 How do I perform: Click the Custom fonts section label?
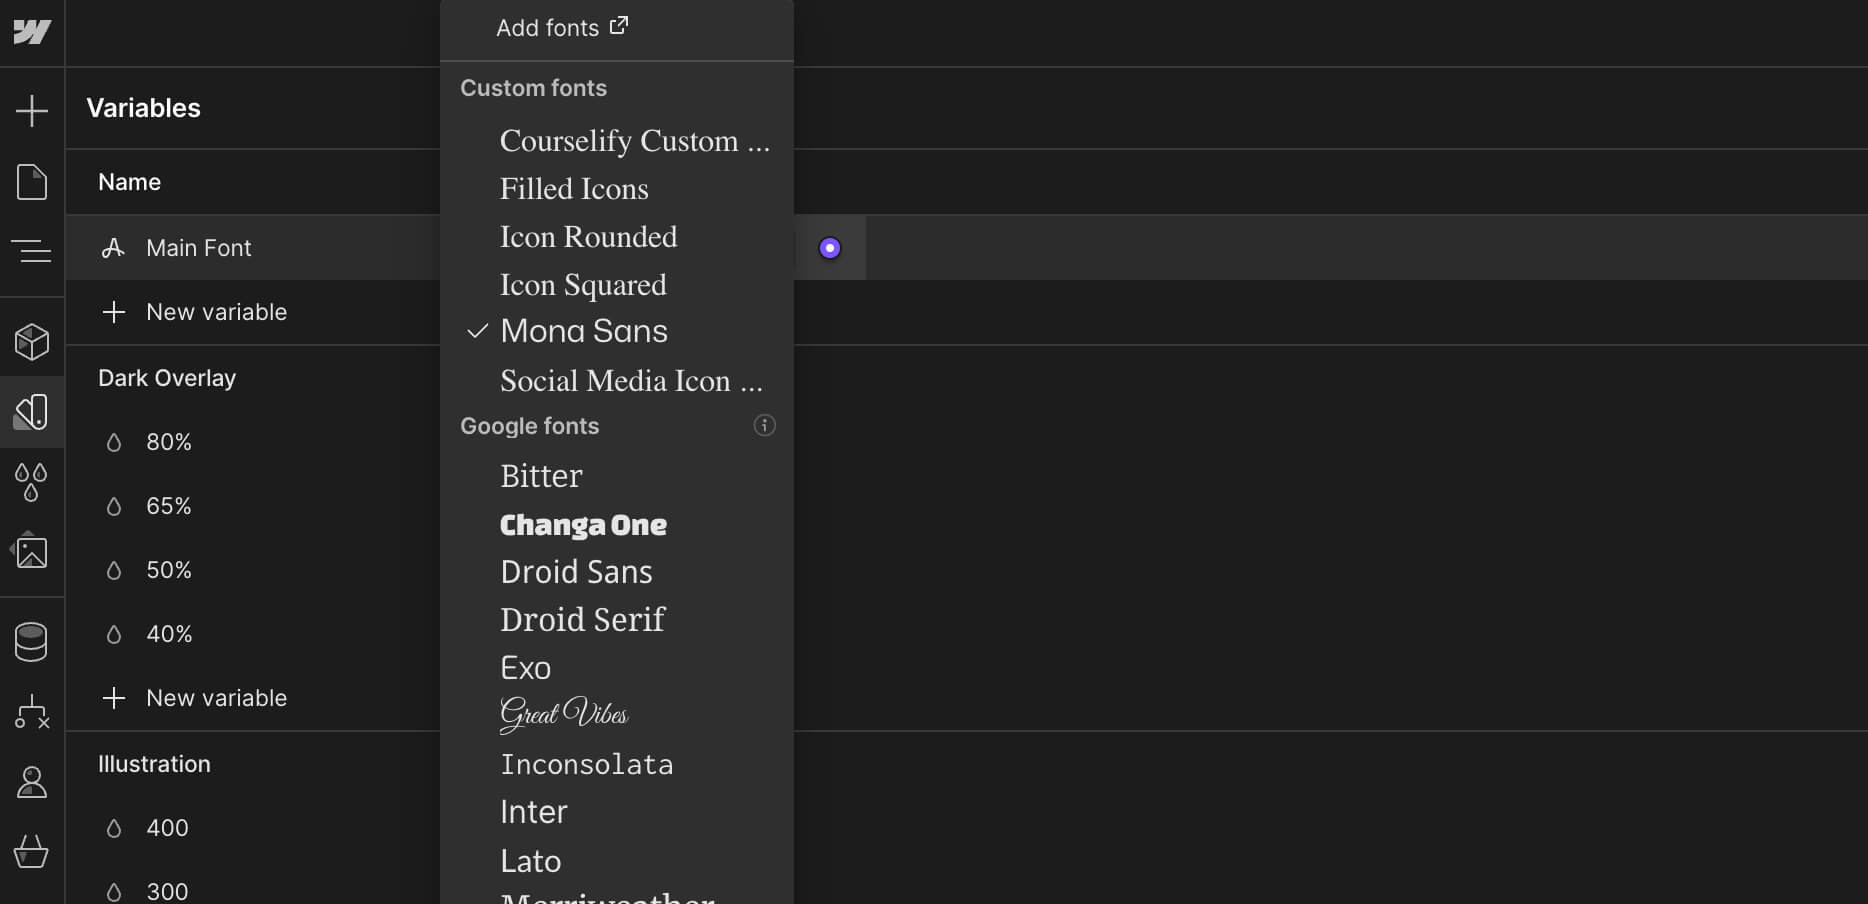click(534, 88)
